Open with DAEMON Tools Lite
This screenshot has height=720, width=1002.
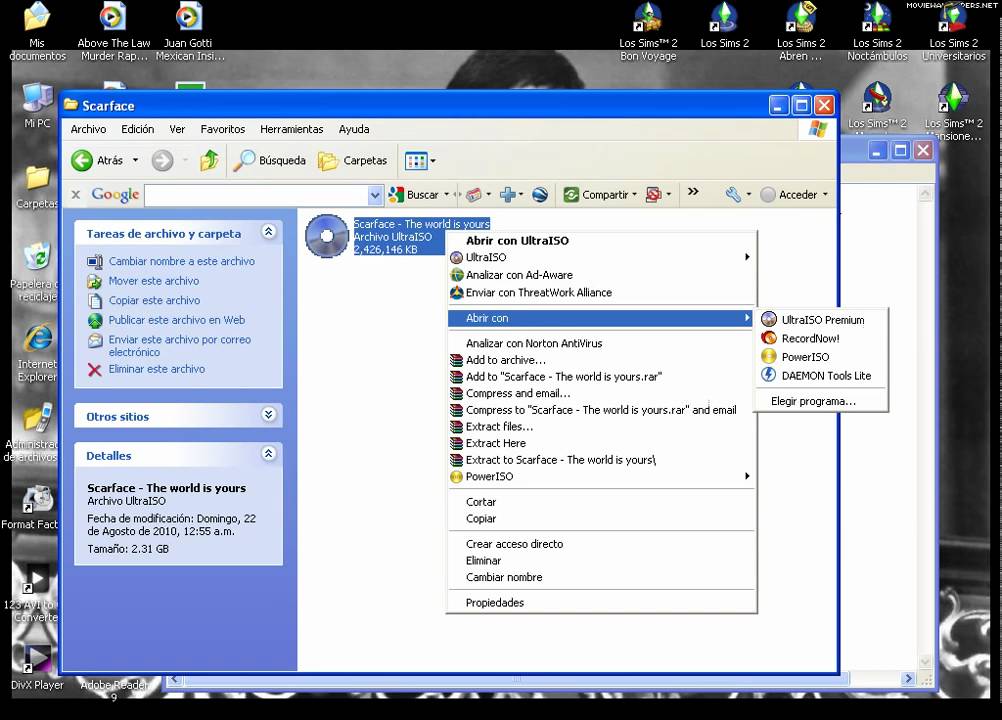pos(821,376)
